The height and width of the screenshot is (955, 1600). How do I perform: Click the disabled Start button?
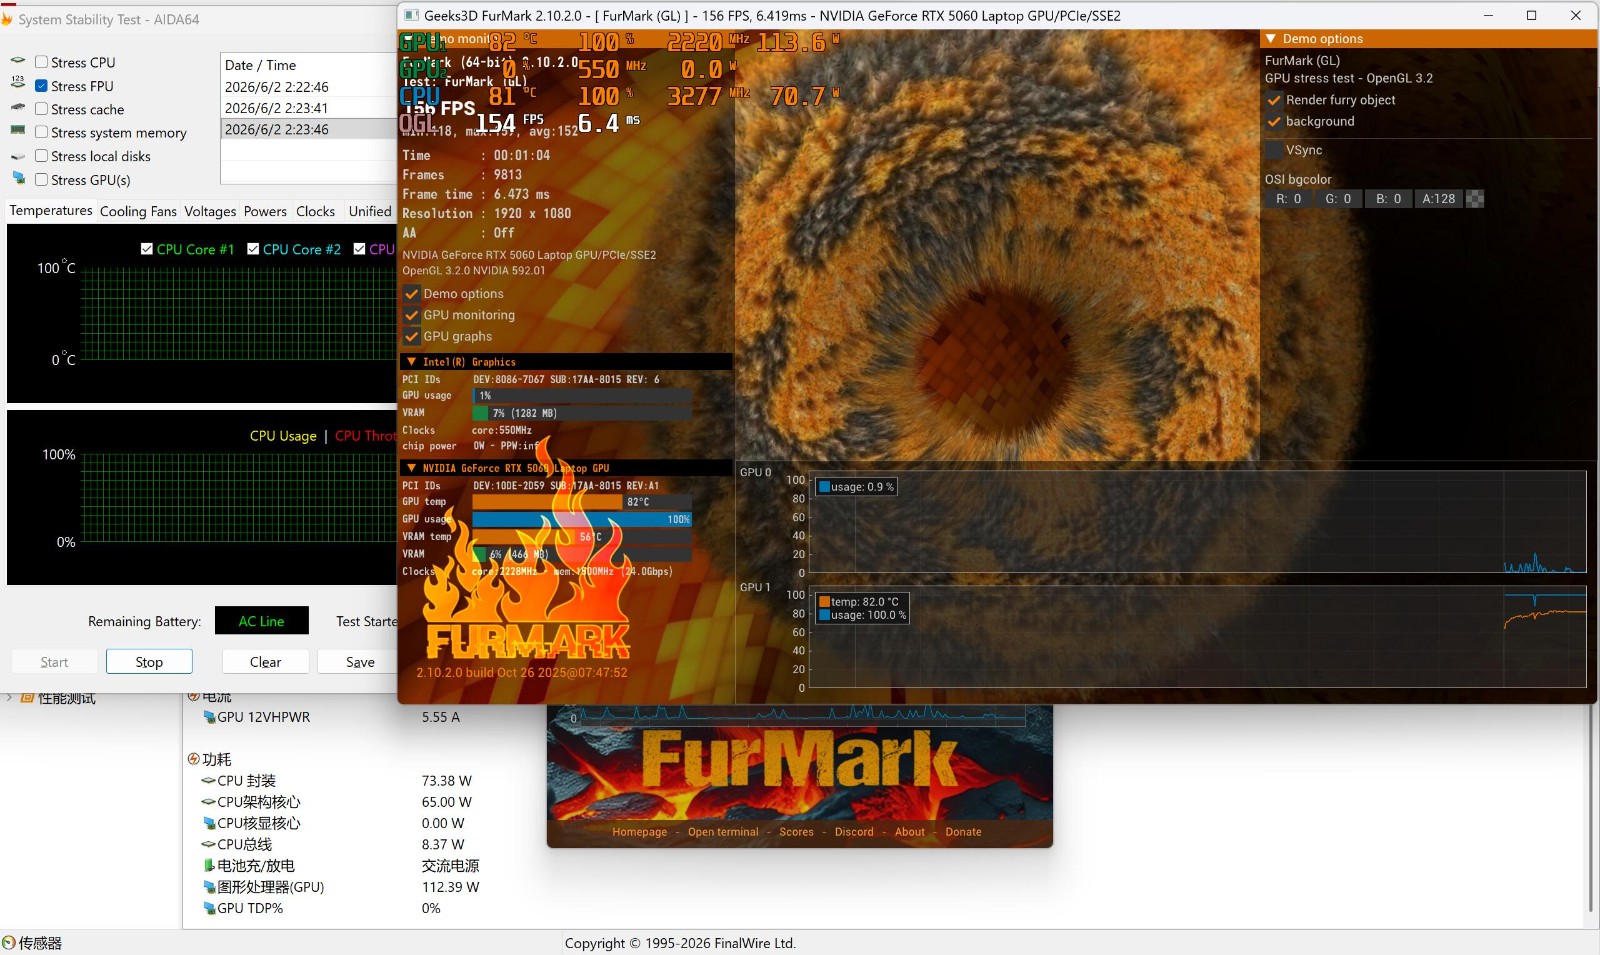pos(55,662)
